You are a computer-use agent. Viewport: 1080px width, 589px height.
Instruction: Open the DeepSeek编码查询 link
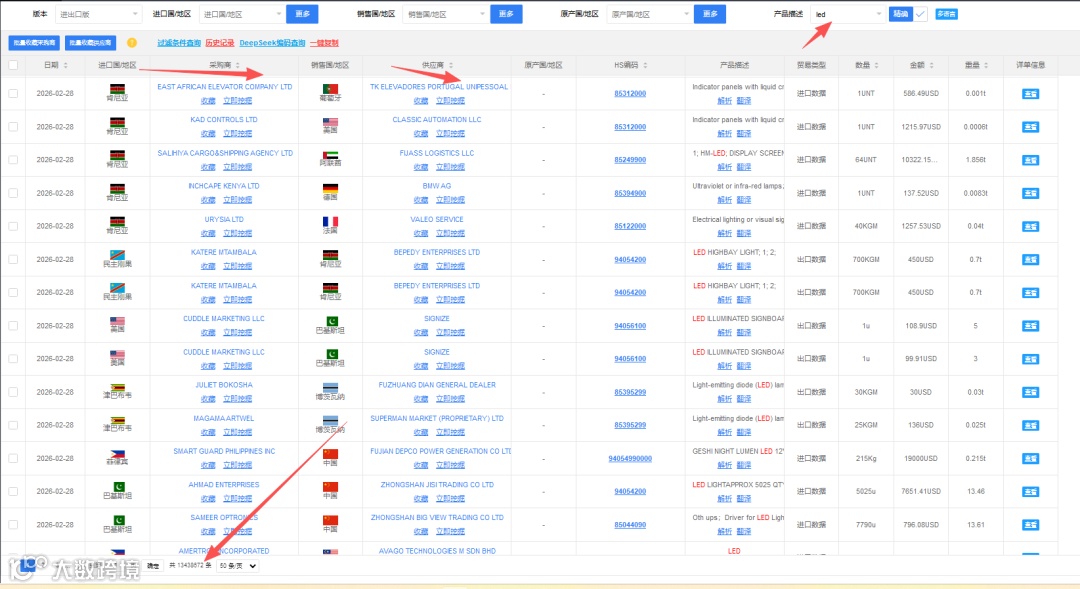[273, 43]
